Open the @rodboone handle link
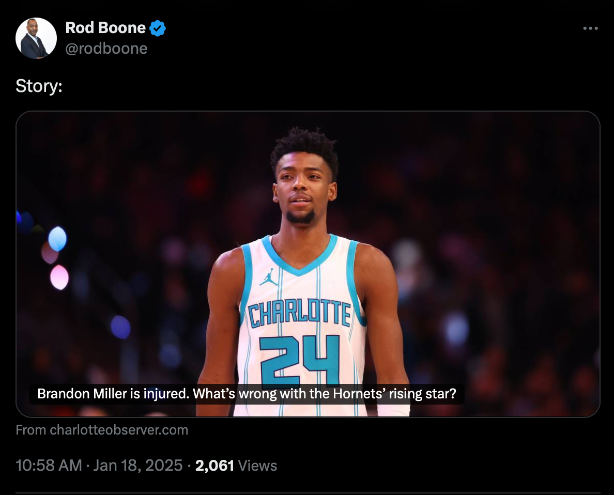Image resolution: width=614 pixels, height=495 pixels. 106,48
